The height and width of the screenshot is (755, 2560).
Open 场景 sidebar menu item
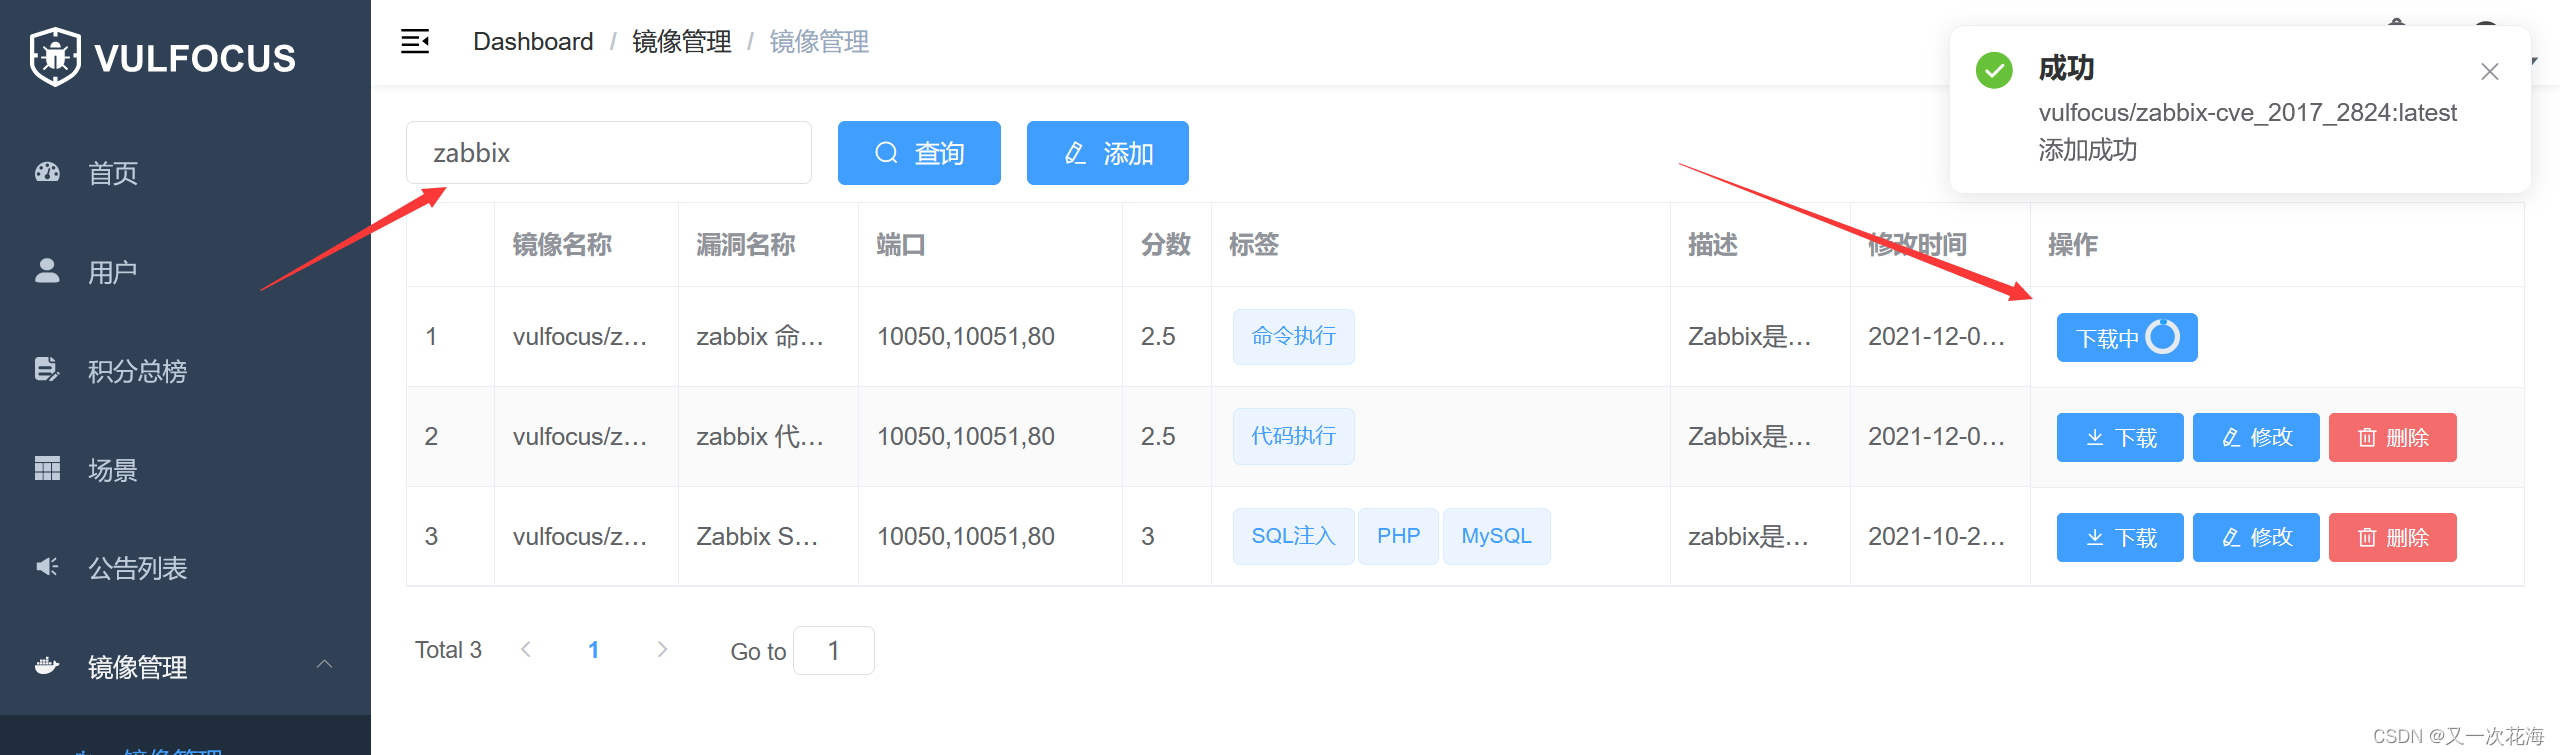point(185,470)
